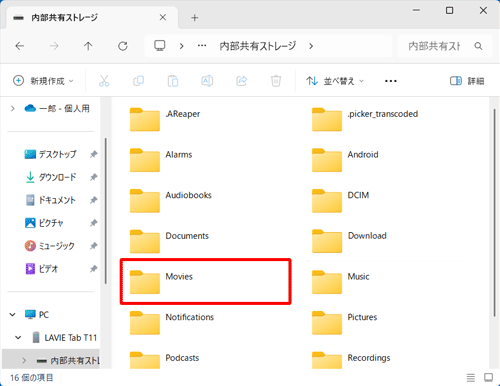Switch to details list view icon
This screenshot has width=500, height=386.
click(471, 378)
